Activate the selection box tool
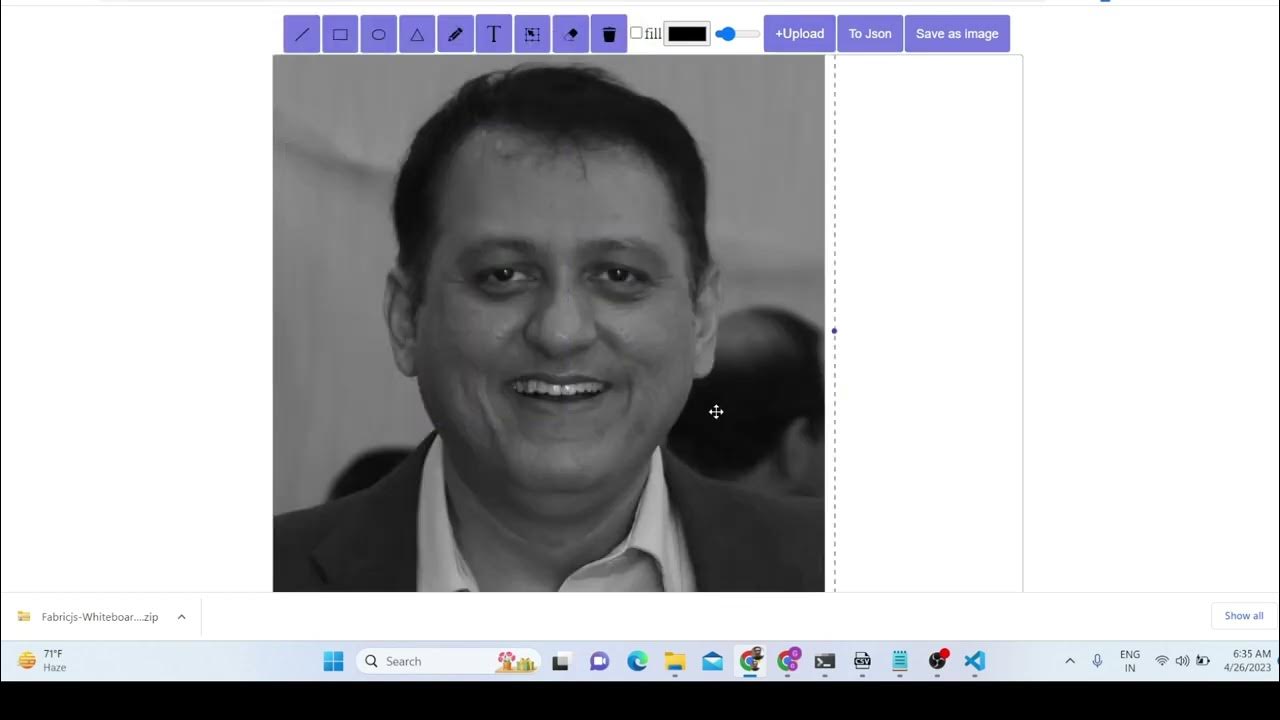This screenshot has height=720, width=1280. point(532,34)
